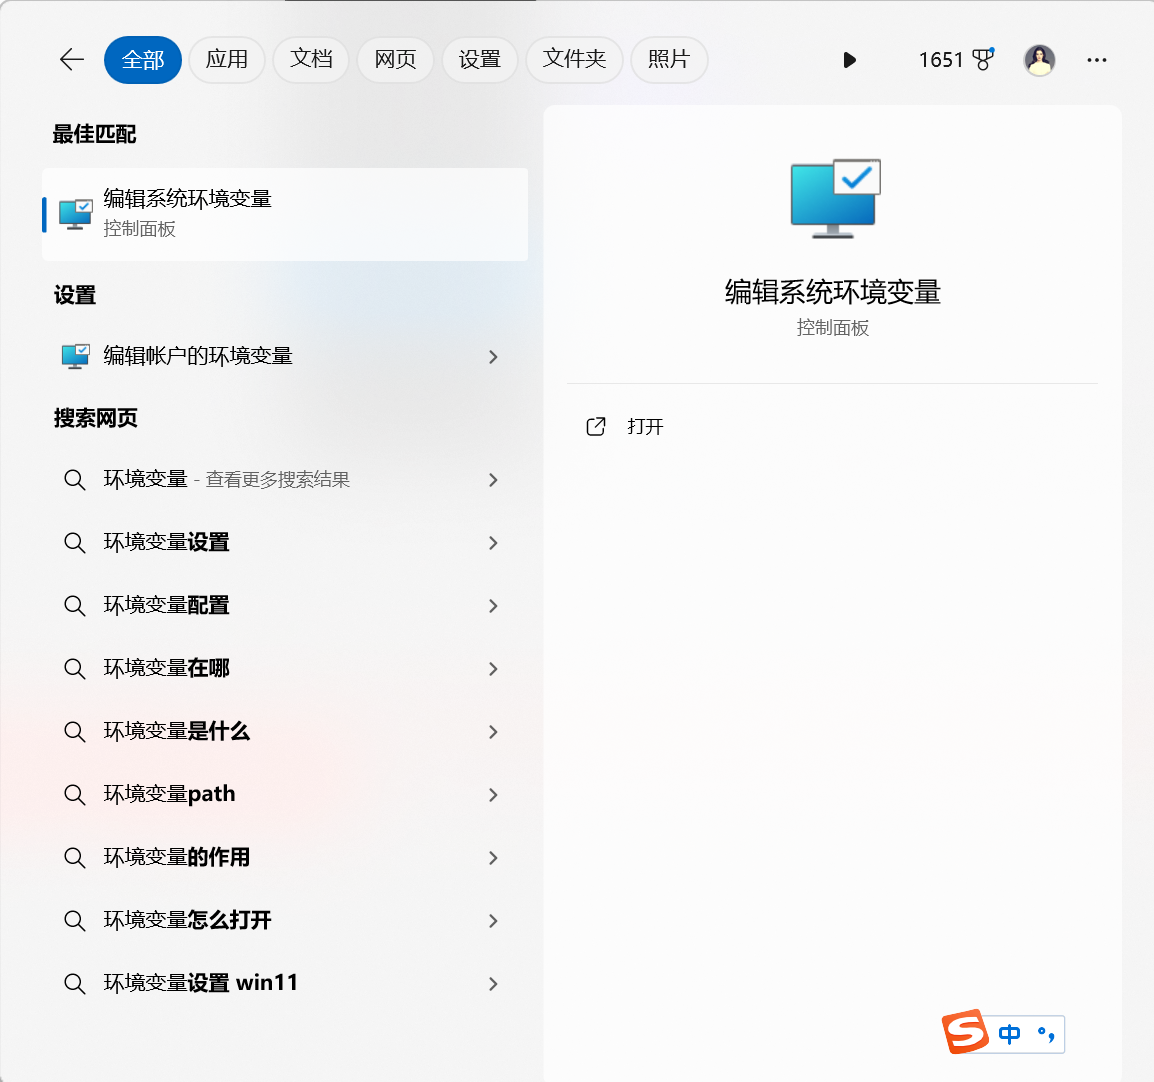The height and width of the screenshot is (1082, 1154).
Task: Click the 编辑系统环境变量 title in preview pane
Action: click(x=832, y=293)
